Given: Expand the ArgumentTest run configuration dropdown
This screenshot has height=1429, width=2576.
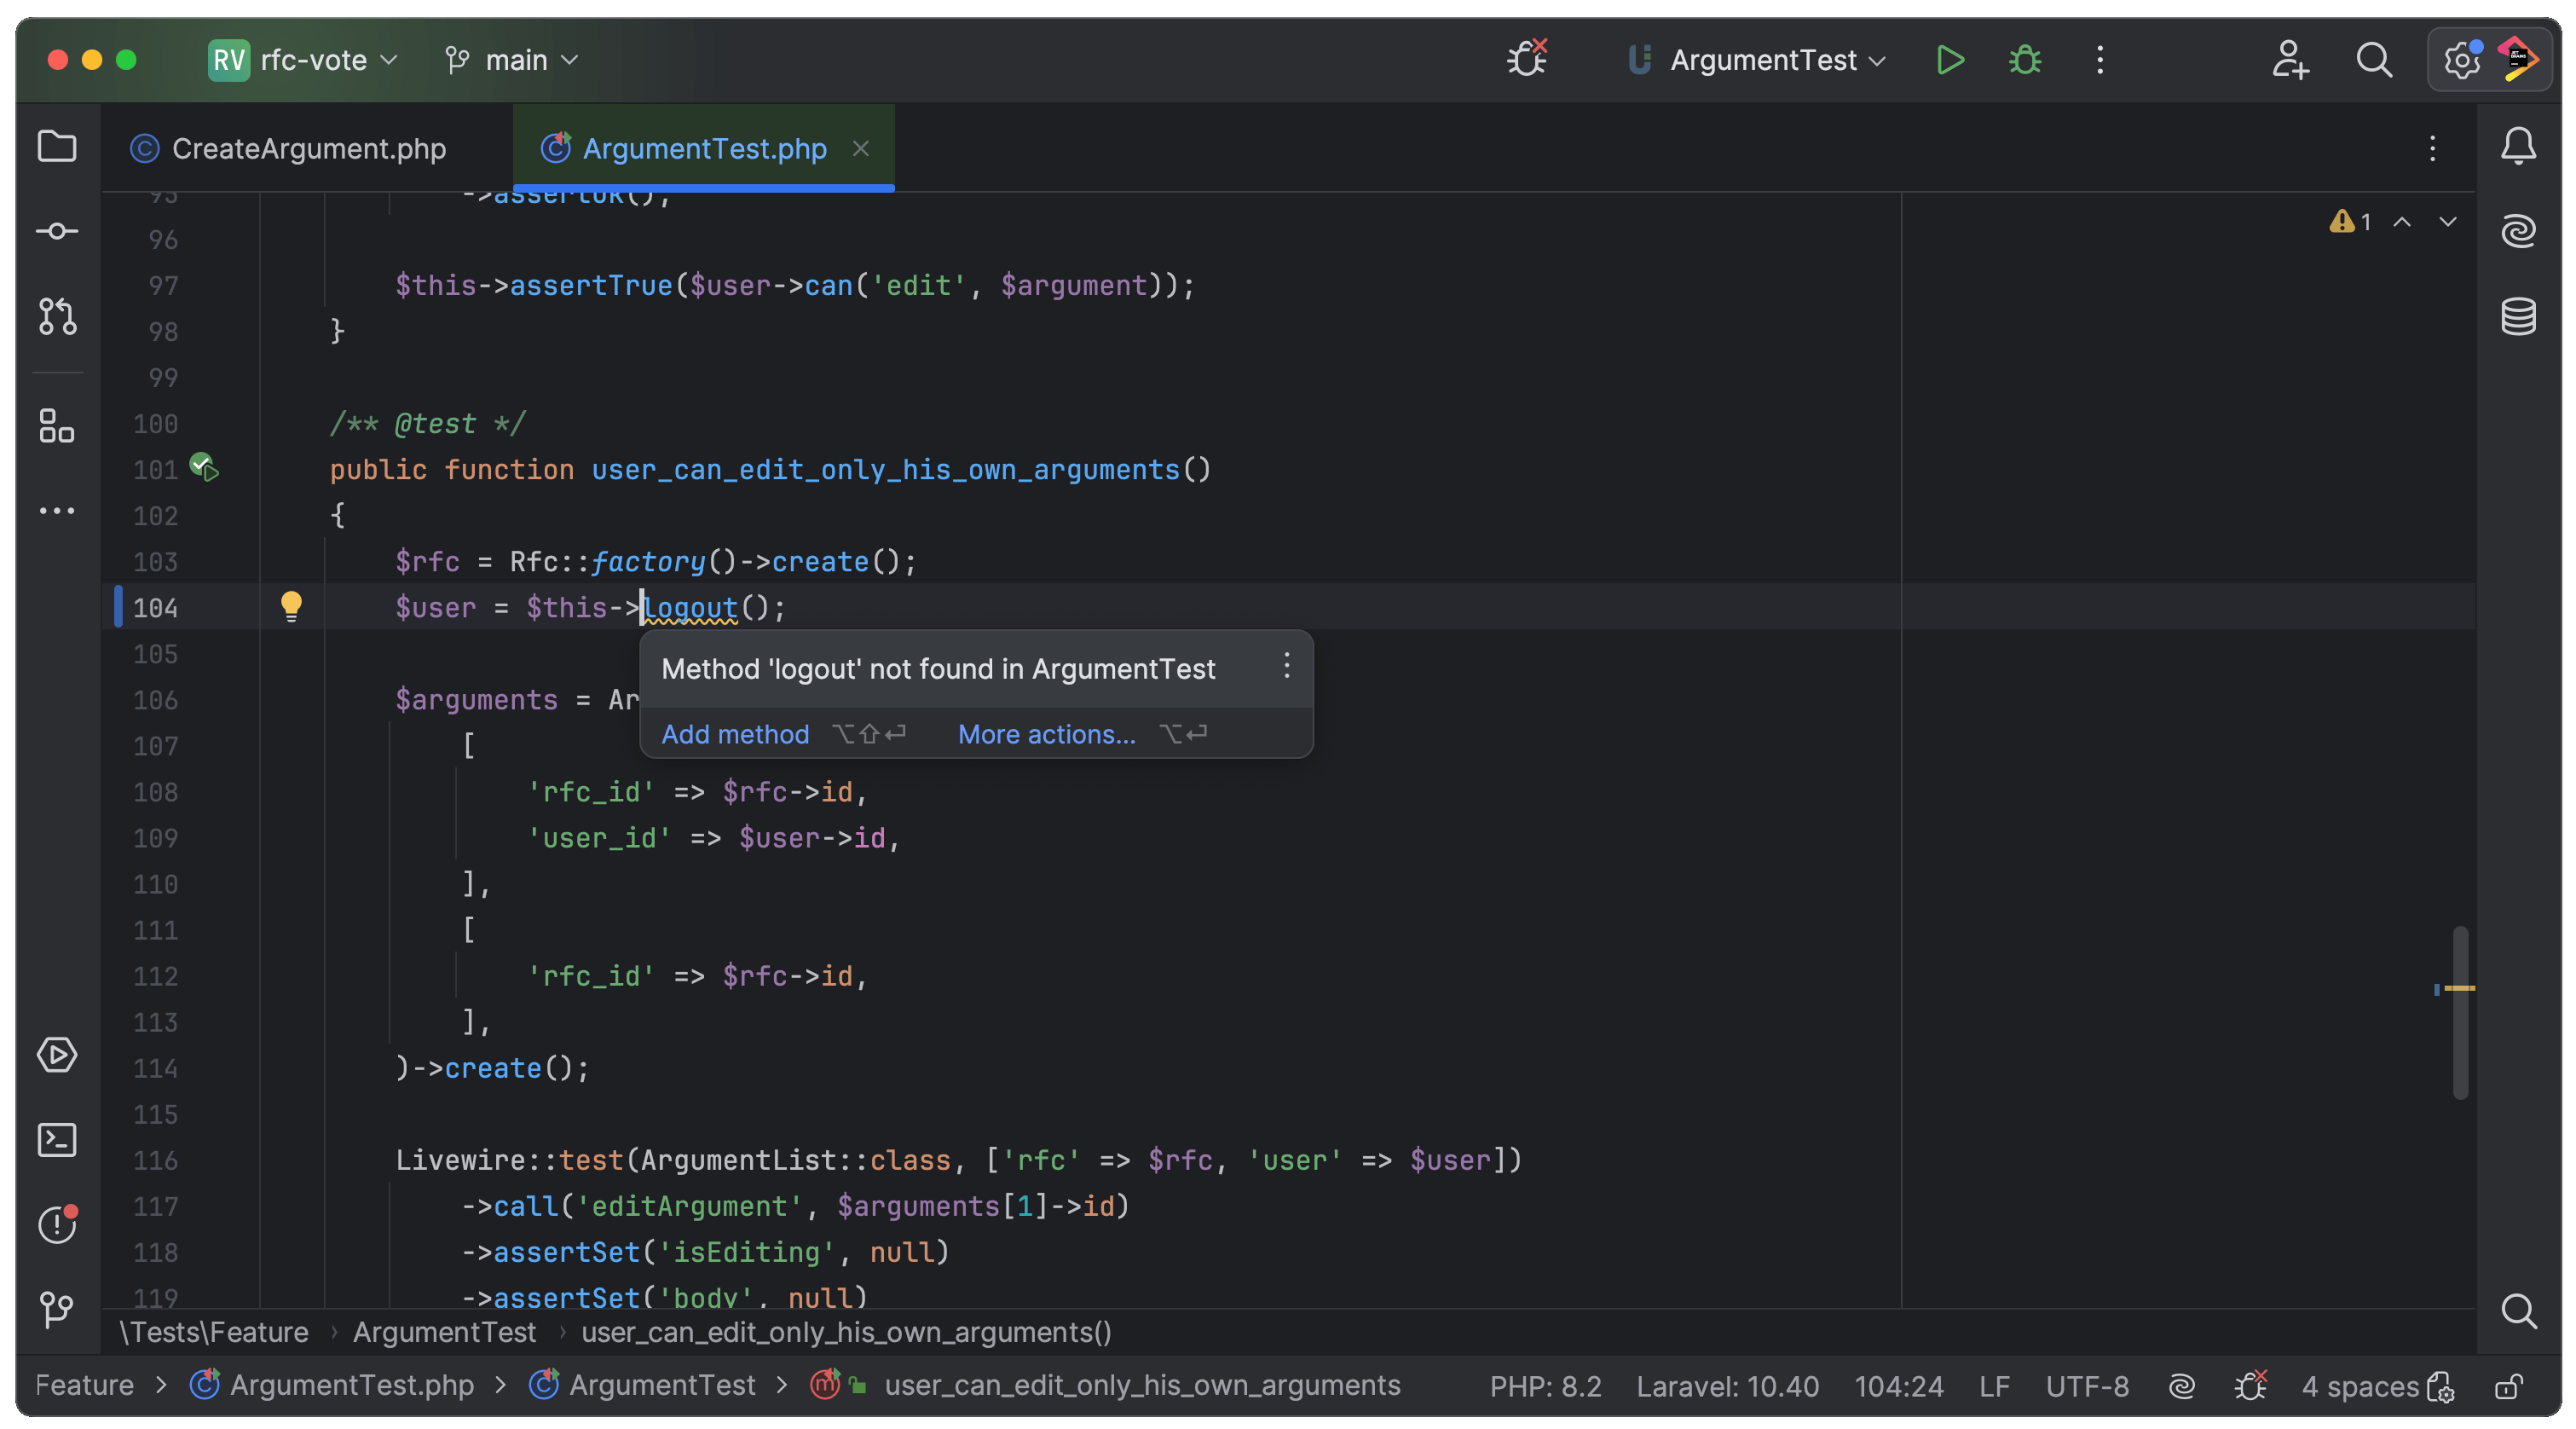Looking at the screenshot, I should coord(1762,60).
